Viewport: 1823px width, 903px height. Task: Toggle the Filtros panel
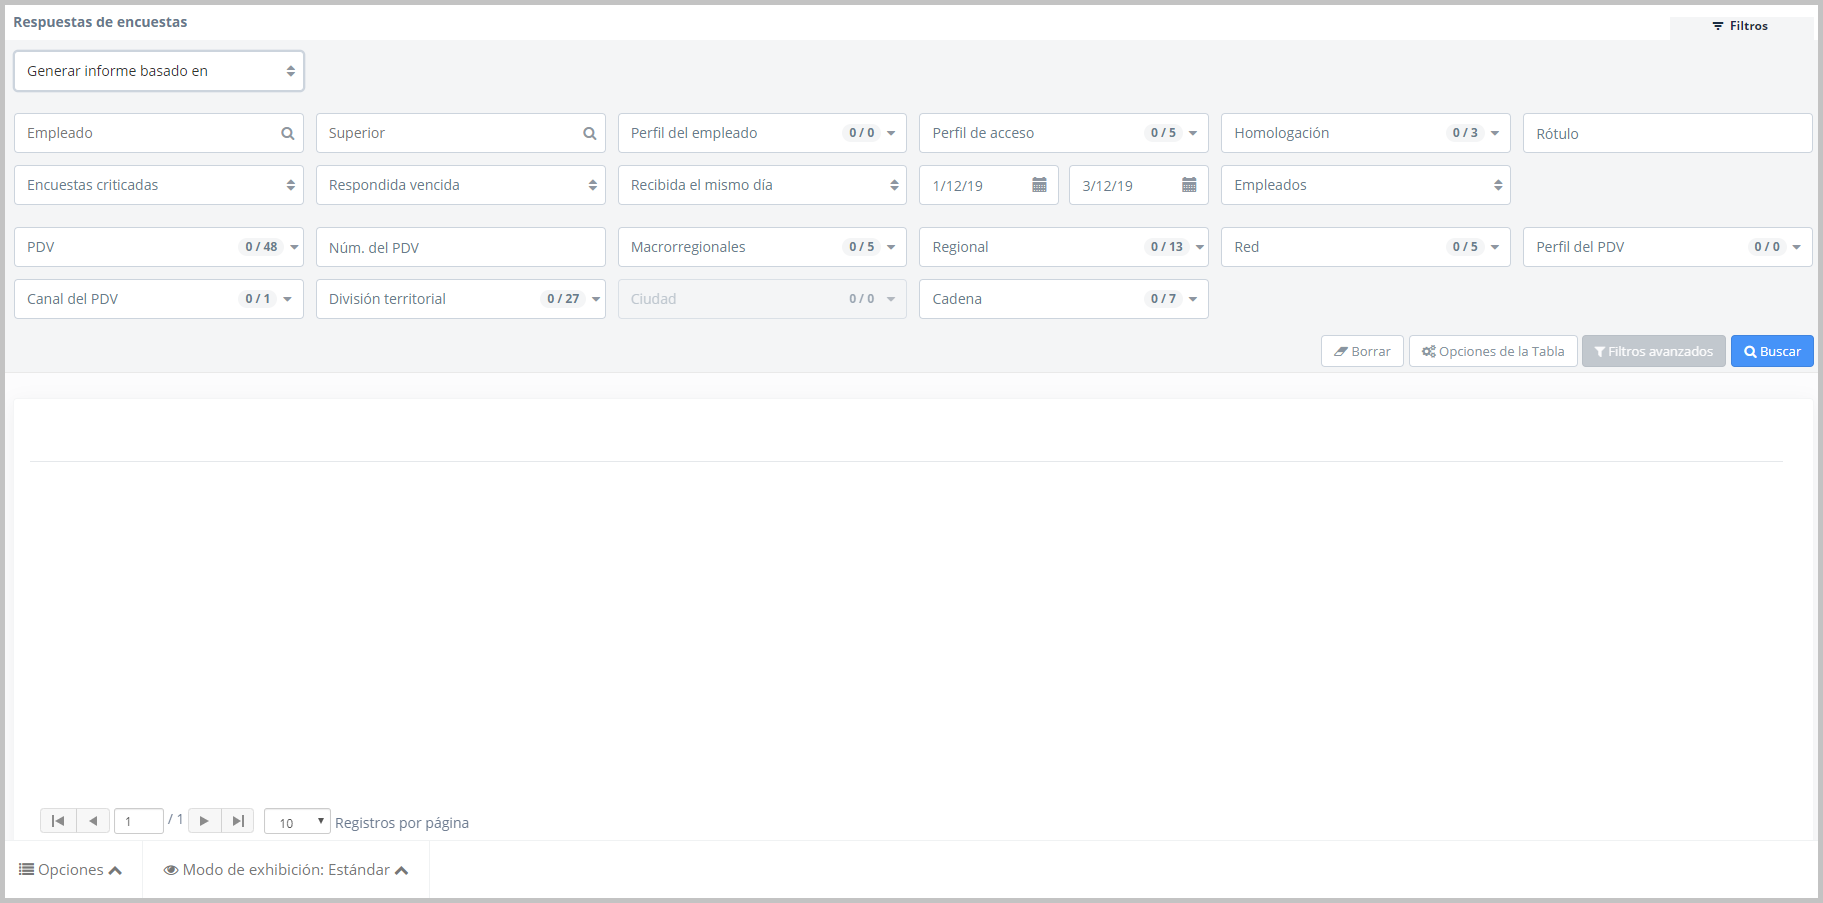[1740, 26]
